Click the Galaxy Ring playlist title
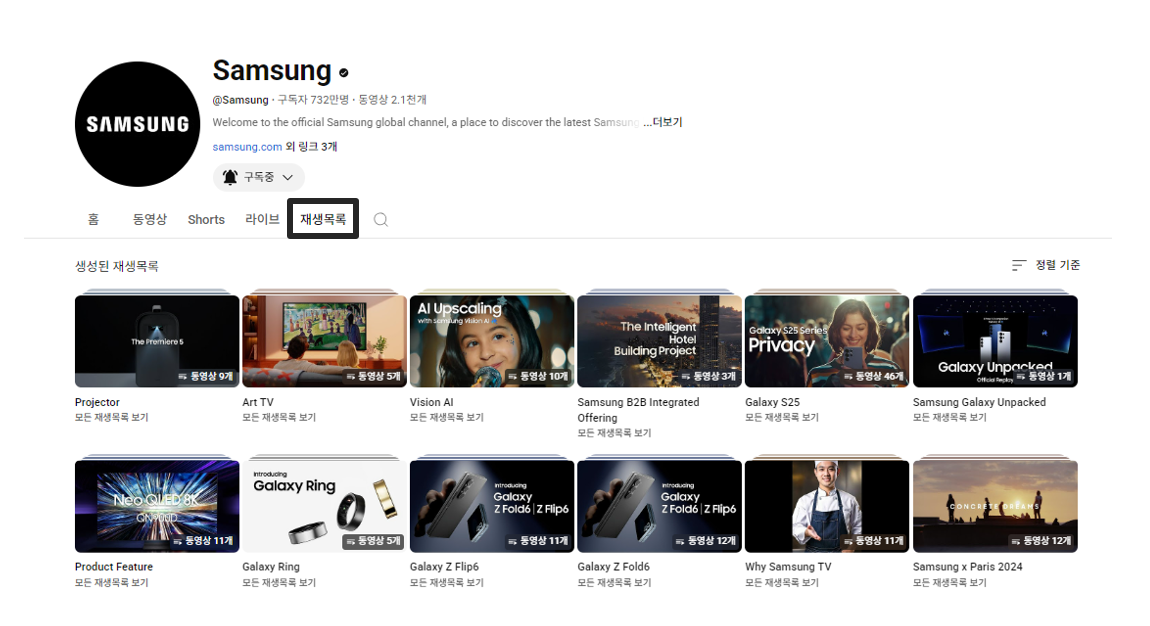Screen dimensions: 1150x626 (271, 567)
